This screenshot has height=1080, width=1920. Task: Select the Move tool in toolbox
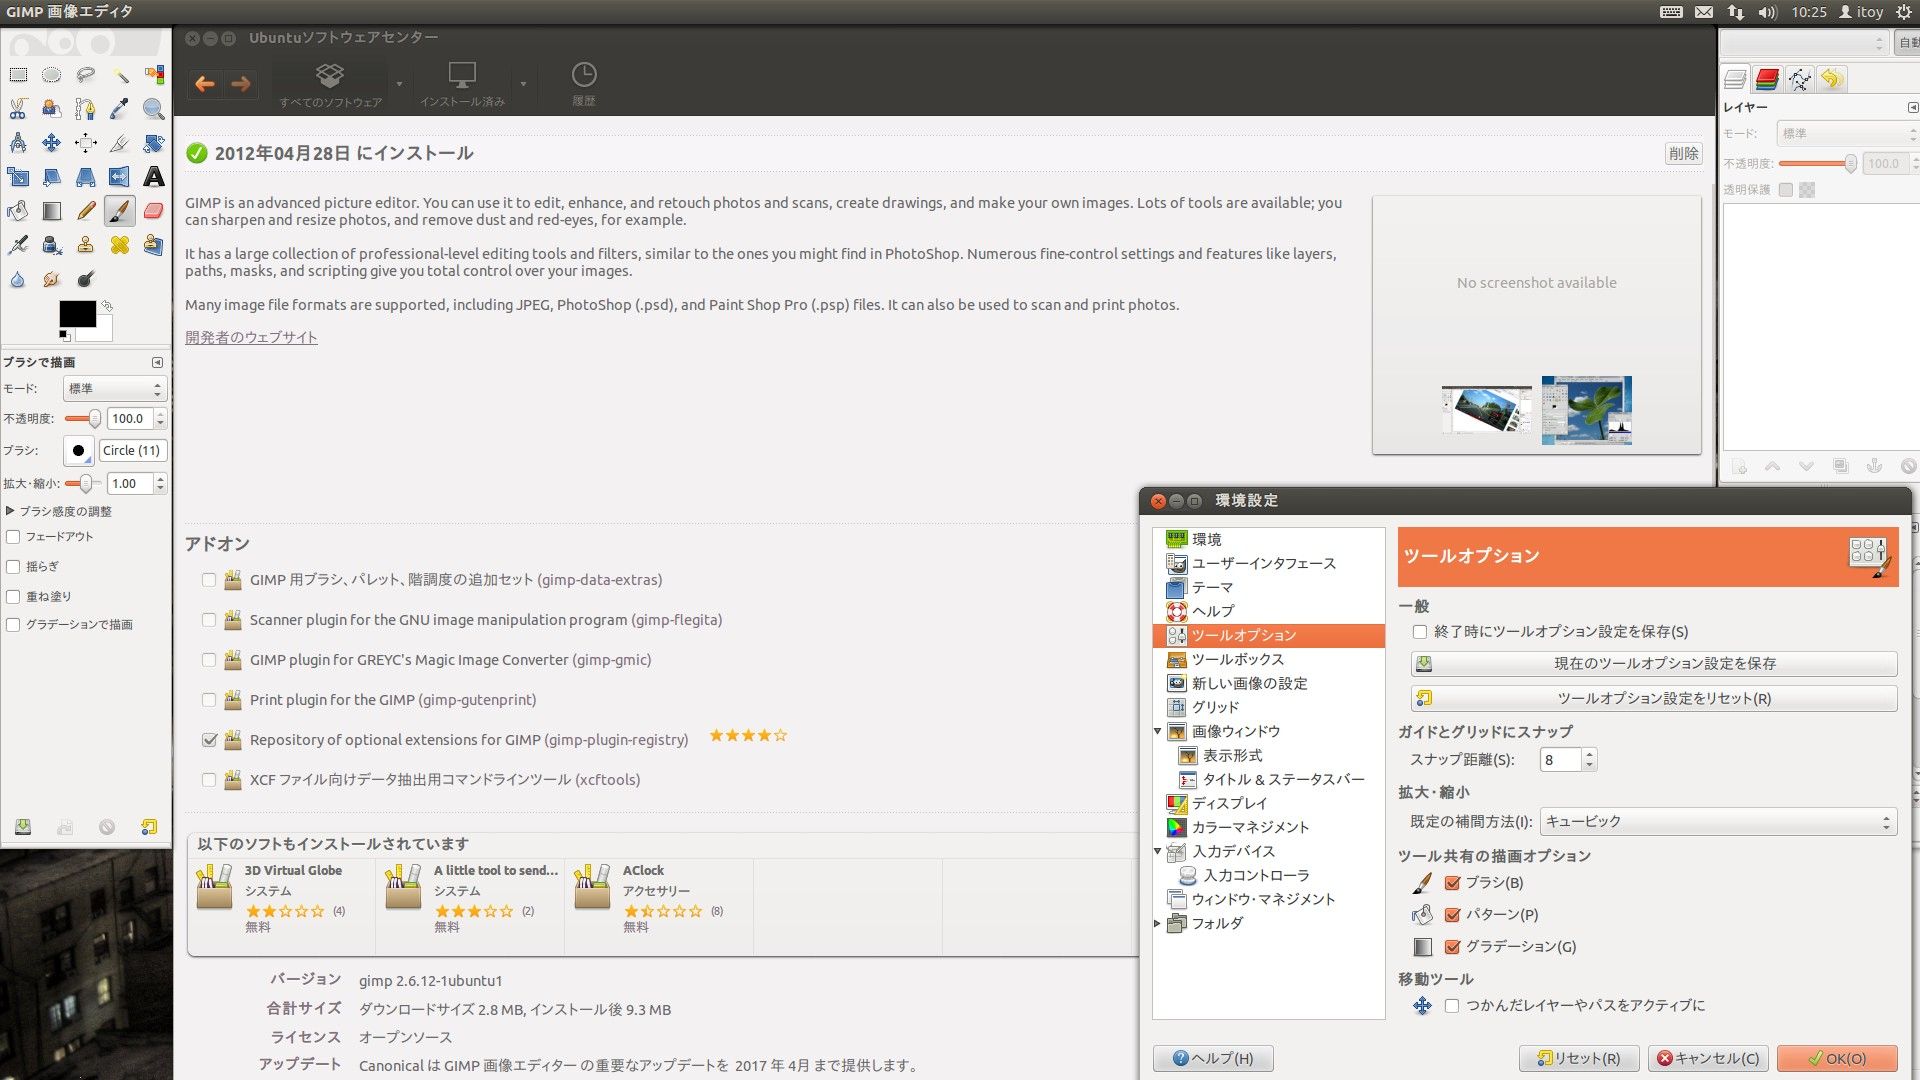[52, 143]
